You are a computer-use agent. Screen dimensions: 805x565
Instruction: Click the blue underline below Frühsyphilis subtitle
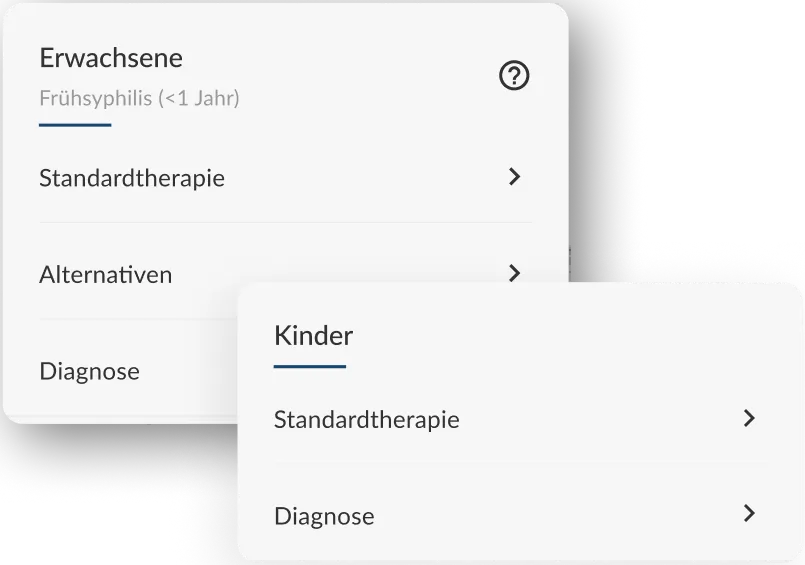[75, 125]
